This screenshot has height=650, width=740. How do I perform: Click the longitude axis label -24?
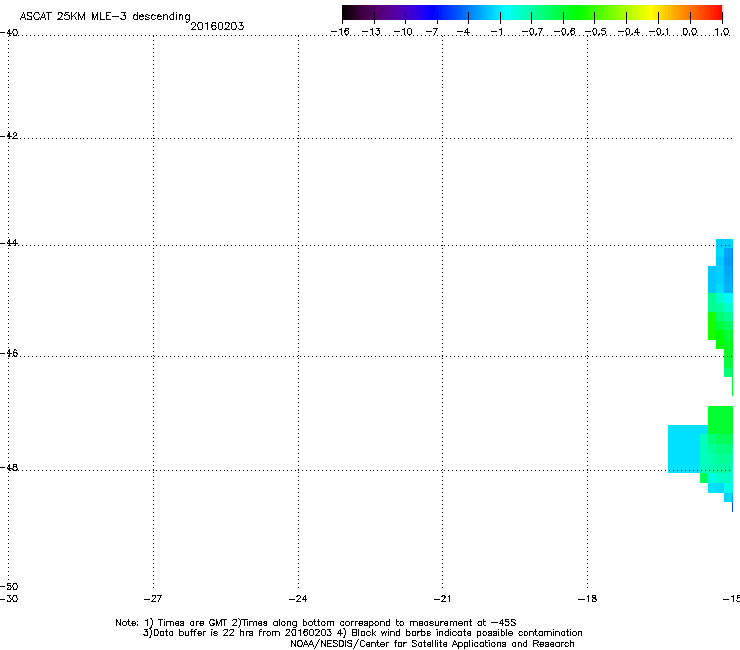298,599
